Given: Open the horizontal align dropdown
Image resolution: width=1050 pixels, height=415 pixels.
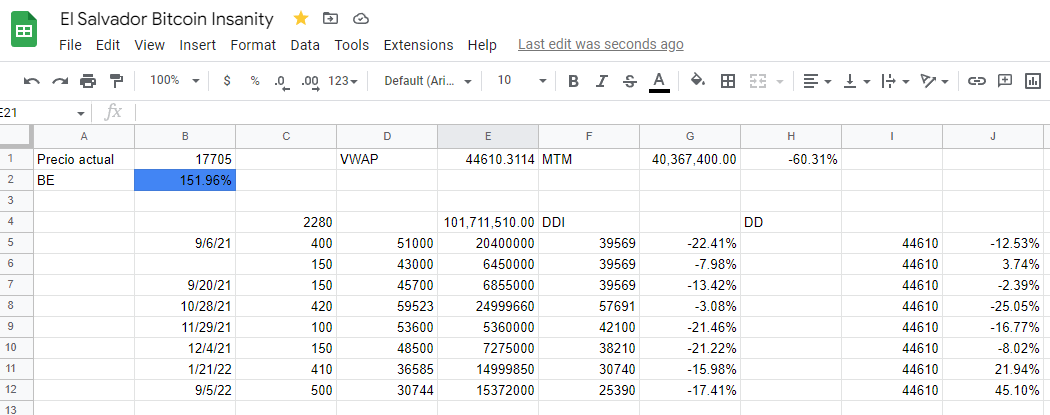Looking at the screenshot, I should coord(817,81).
